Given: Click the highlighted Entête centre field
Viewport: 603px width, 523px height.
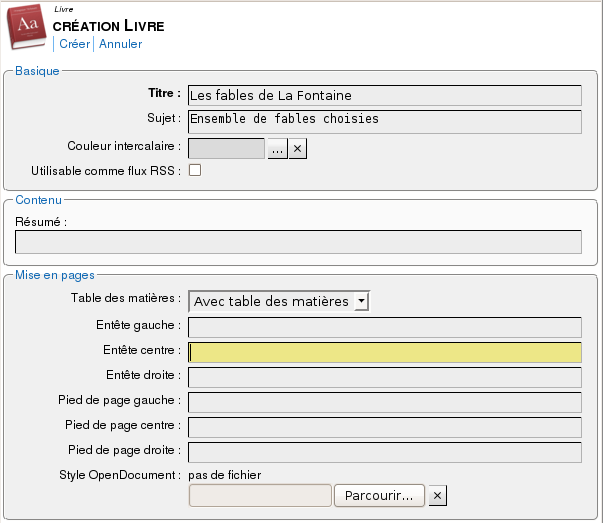Looking at the screenshot, I should tap(385, 352).
